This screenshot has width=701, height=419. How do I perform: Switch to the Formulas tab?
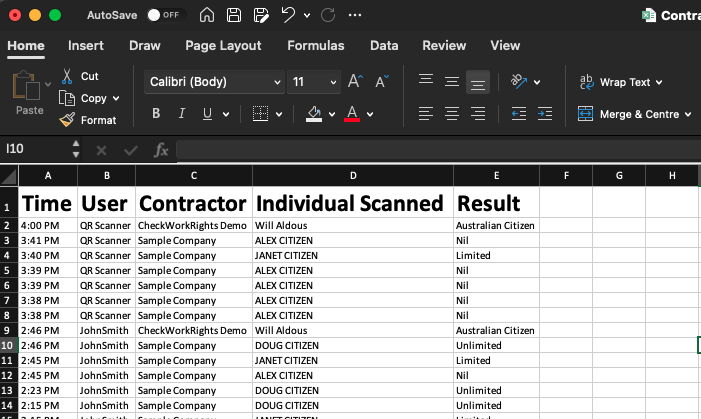[x=316, y=46]
